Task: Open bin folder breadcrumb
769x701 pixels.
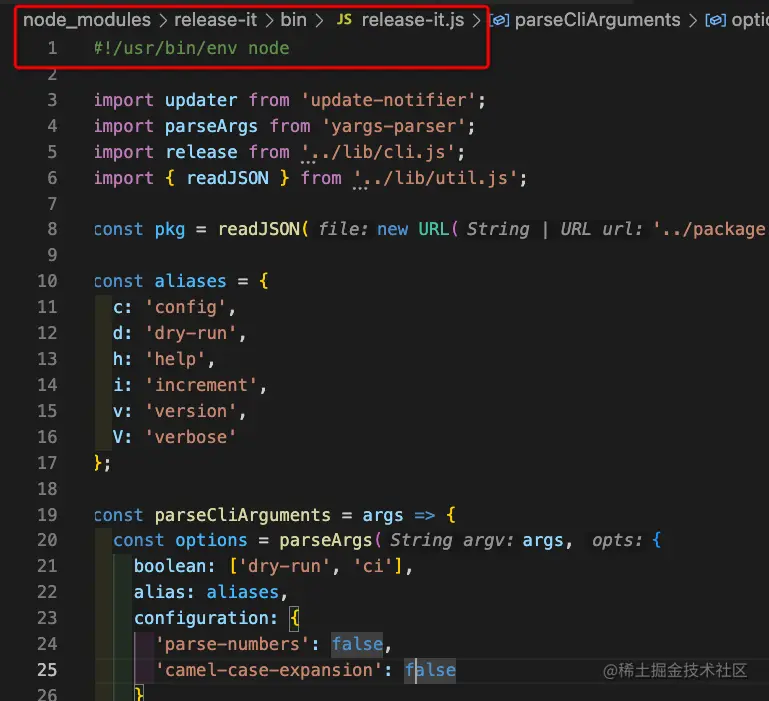Action: 293,20
